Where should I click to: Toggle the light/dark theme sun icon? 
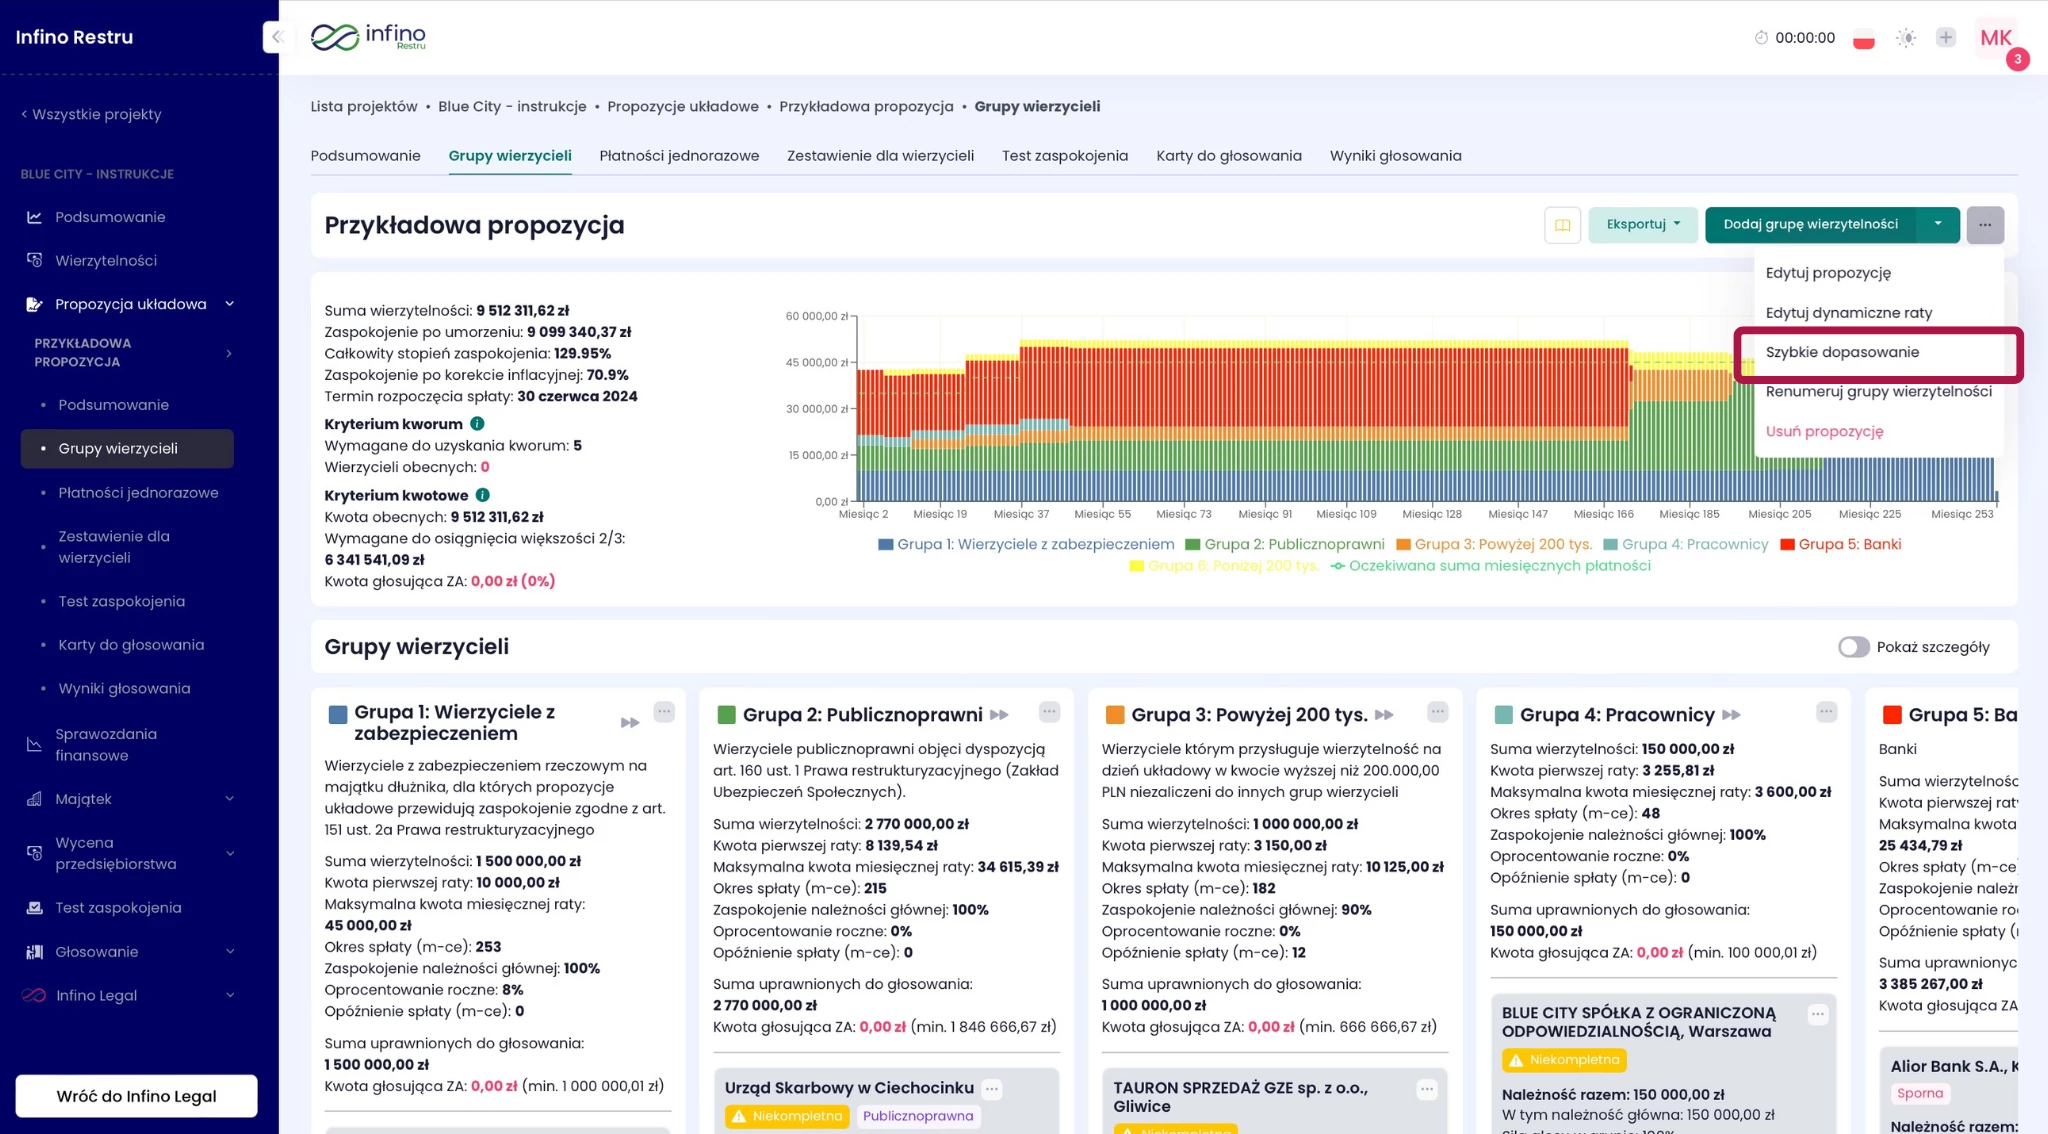pyautogui.click(x=1906, y=38)
